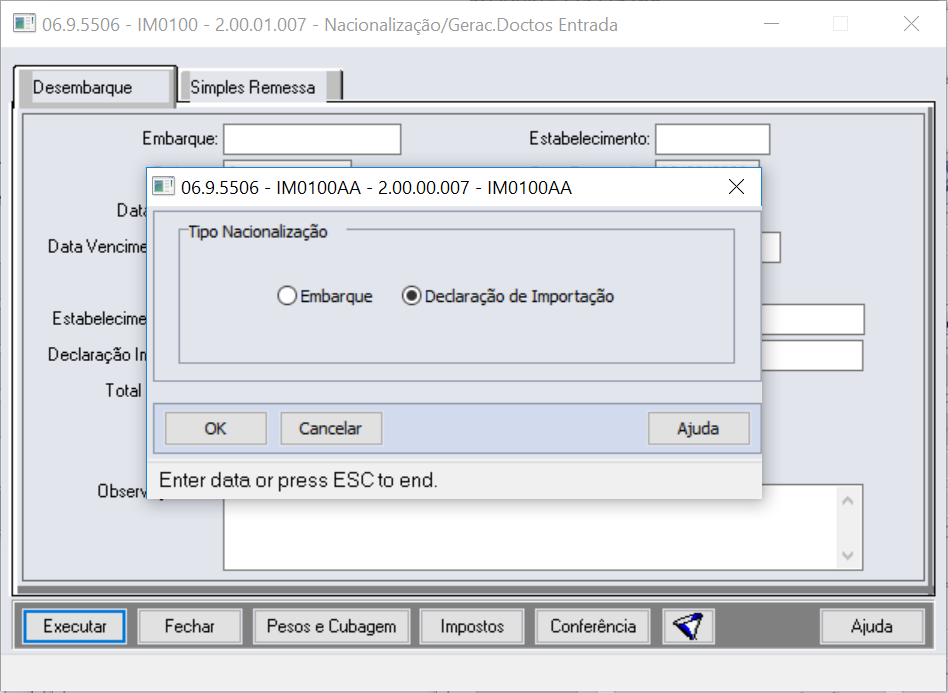Close the main Nacionalização window
Screen dimensions: 948x693
point(911,24)
